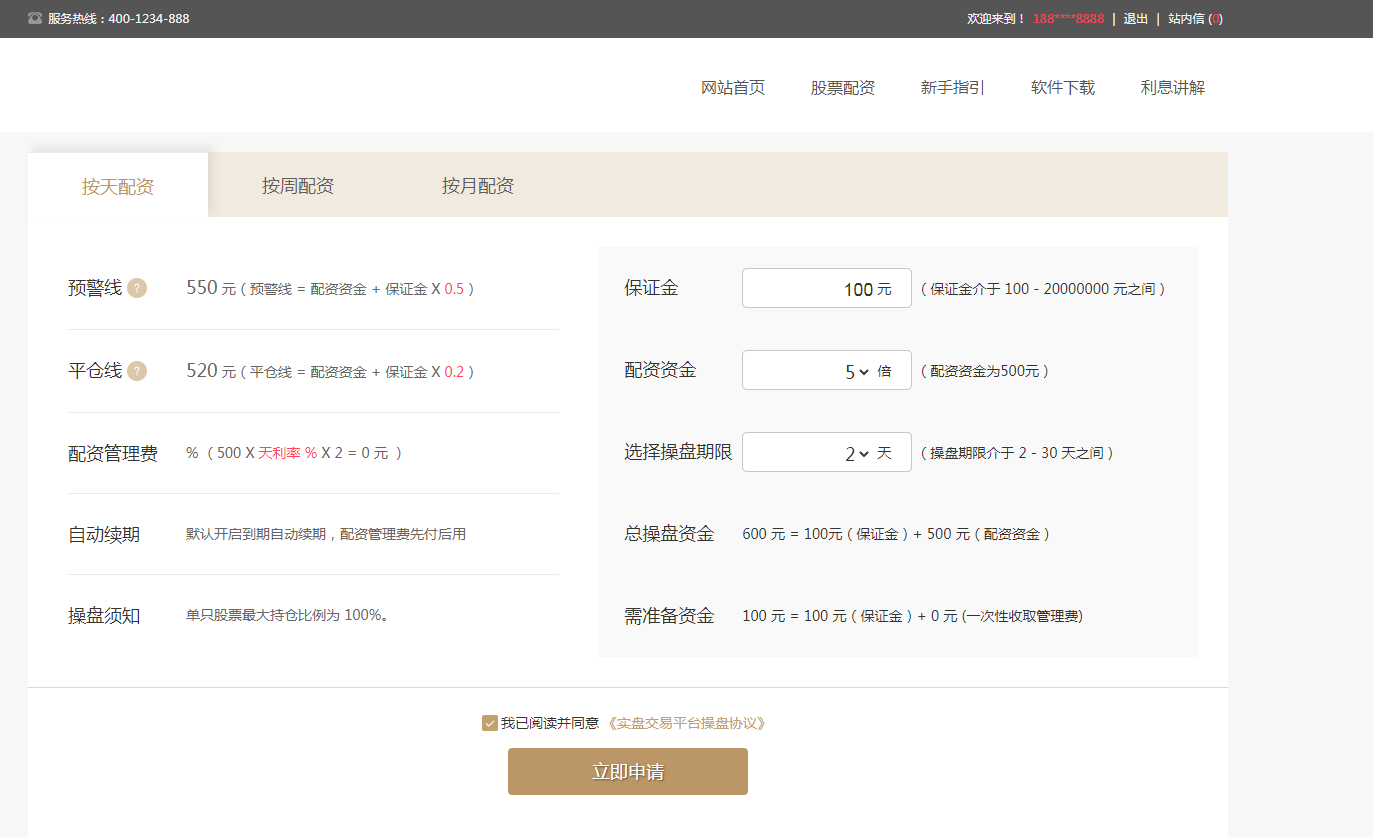Open 站内信 site messages link
The height and width of the screenshot is (837, 1373).
(1195, 18)
